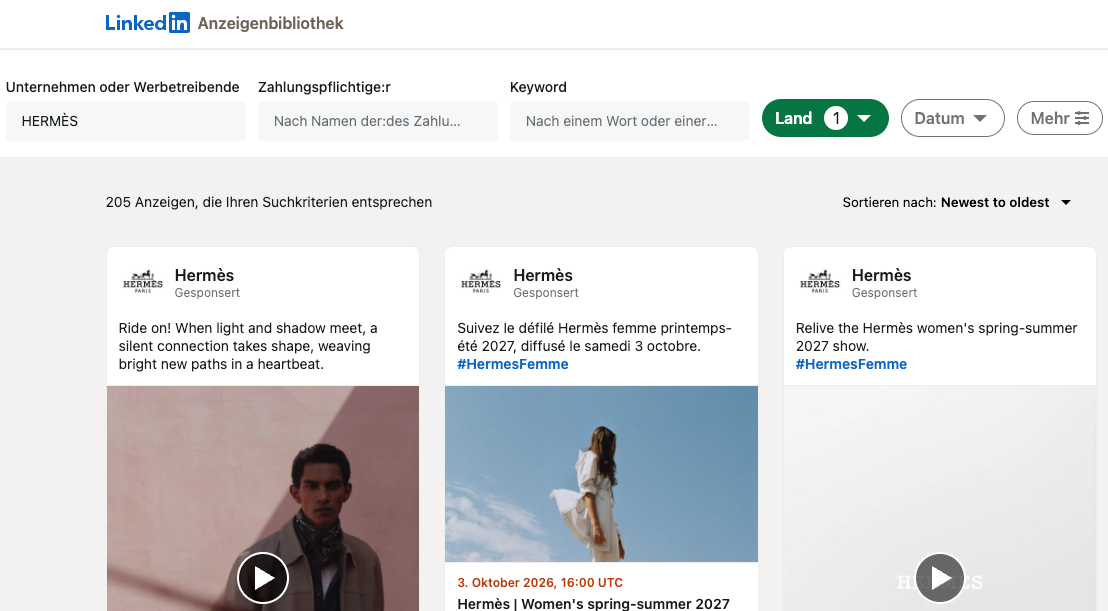Click #HermesFemme hashtag in the Suivez le défilé ad
The image size is (1108, 611).
512,364
